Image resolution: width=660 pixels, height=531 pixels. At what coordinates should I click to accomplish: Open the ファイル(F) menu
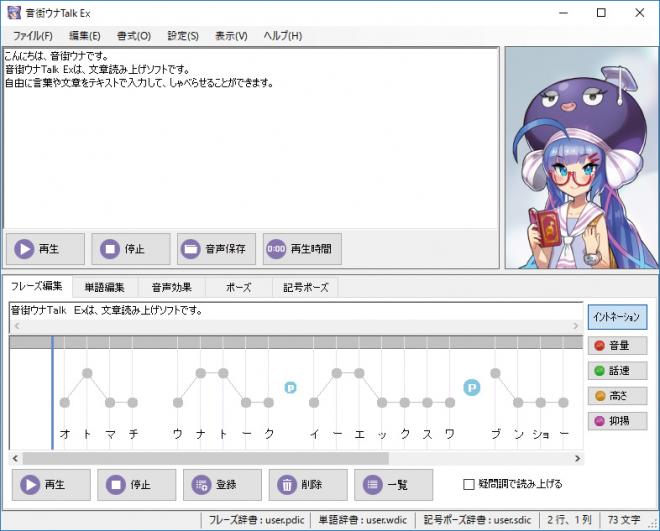click(x=33, y=36)
